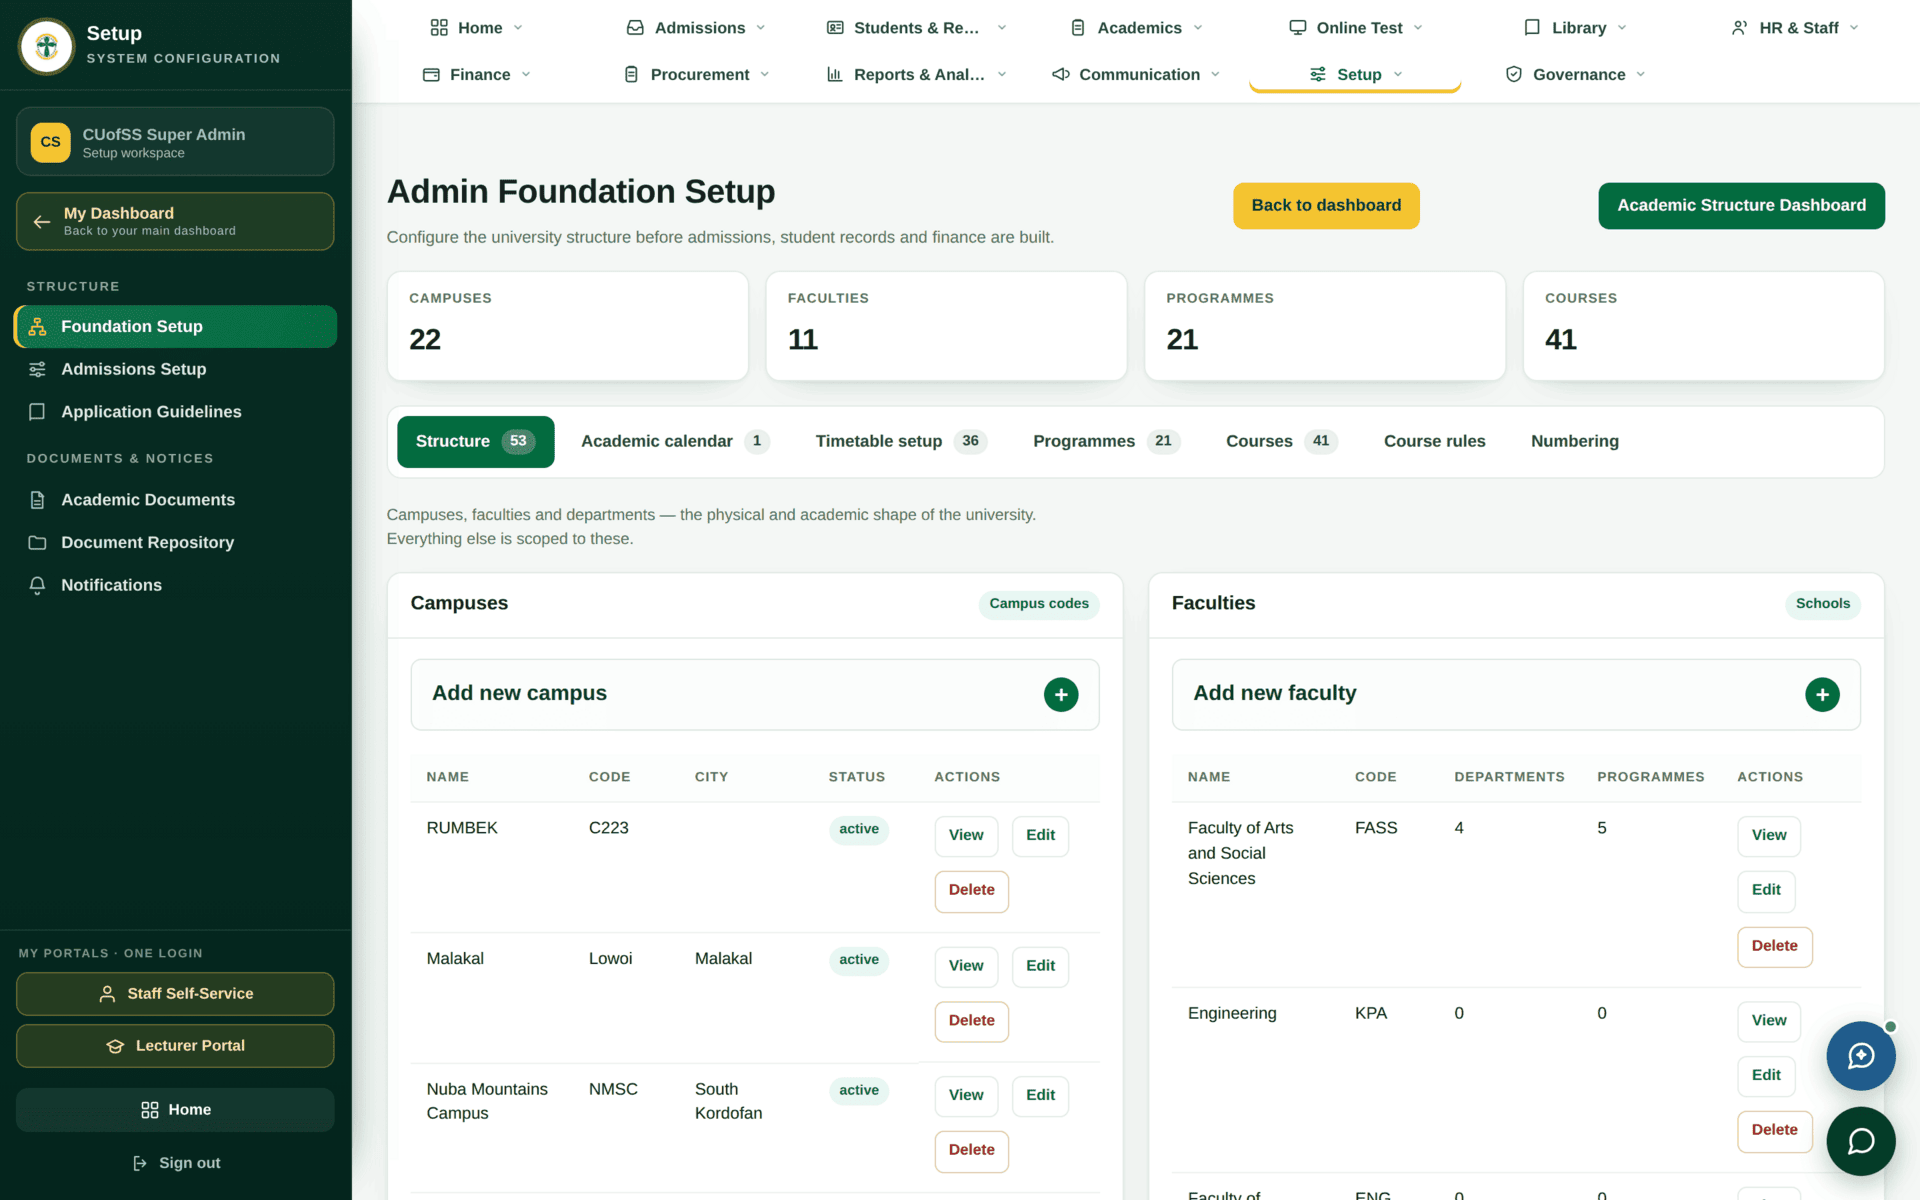This screenshot has height=1200, width=1920.
Task: Open the Courses tab
Action: (x=1281, y=442)
